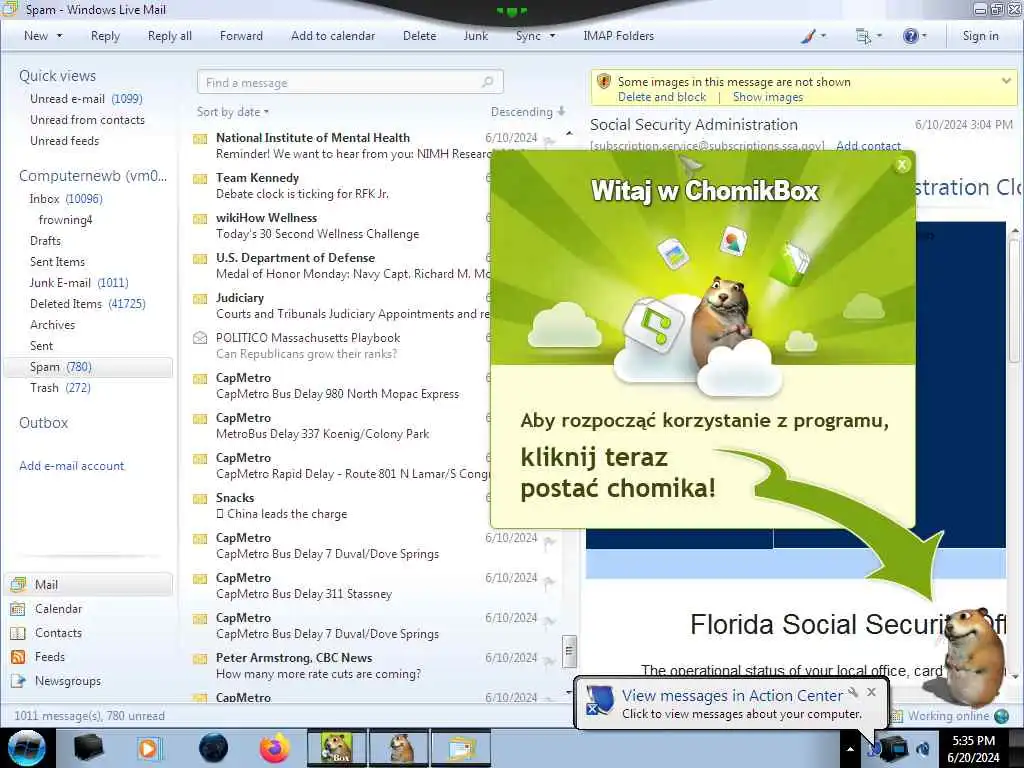Open the Sync dropdown arrow
This screenshot has width=1024, height=768.
[552, 36]
